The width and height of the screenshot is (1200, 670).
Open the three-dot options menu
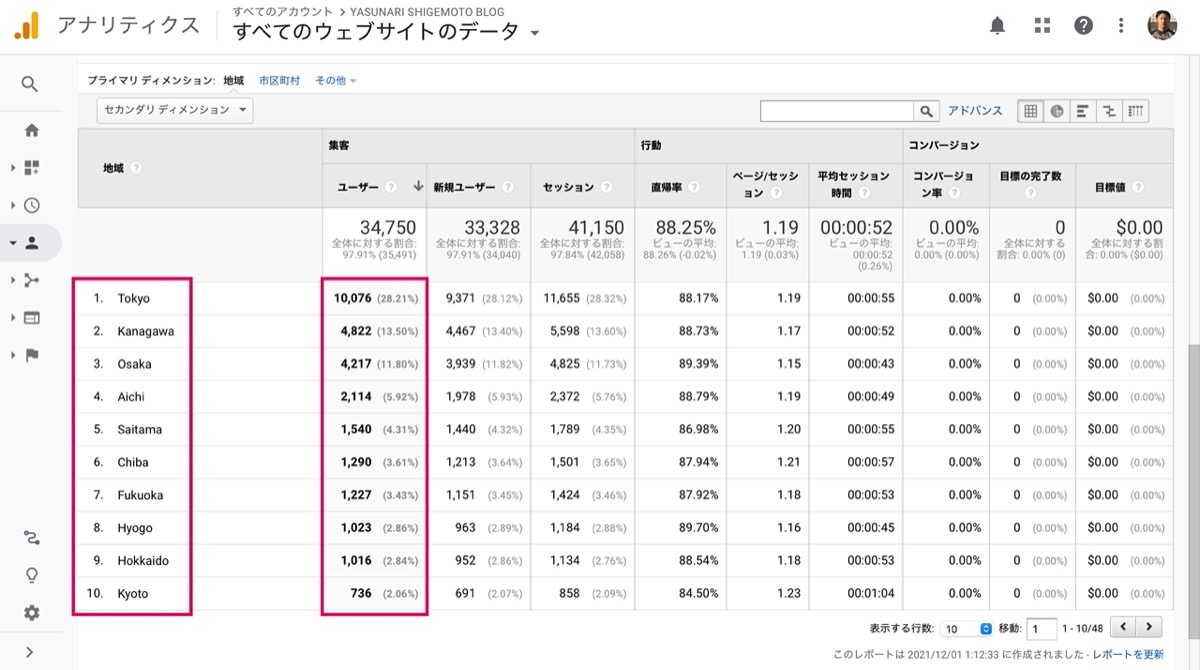1122,26
